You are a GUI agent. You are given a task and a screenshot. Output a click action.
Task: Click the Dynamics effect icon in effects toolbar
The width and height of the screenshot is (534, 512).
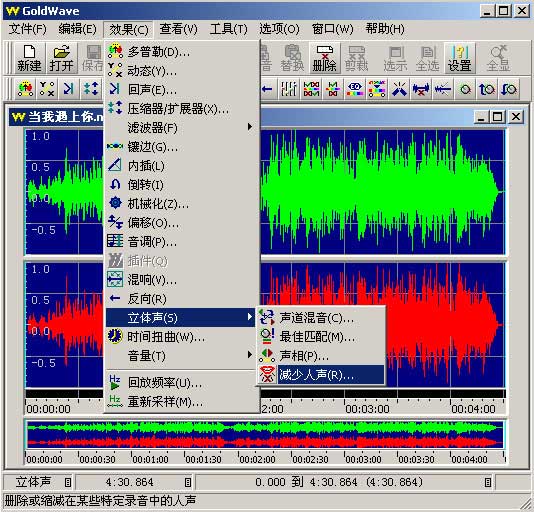47,89
